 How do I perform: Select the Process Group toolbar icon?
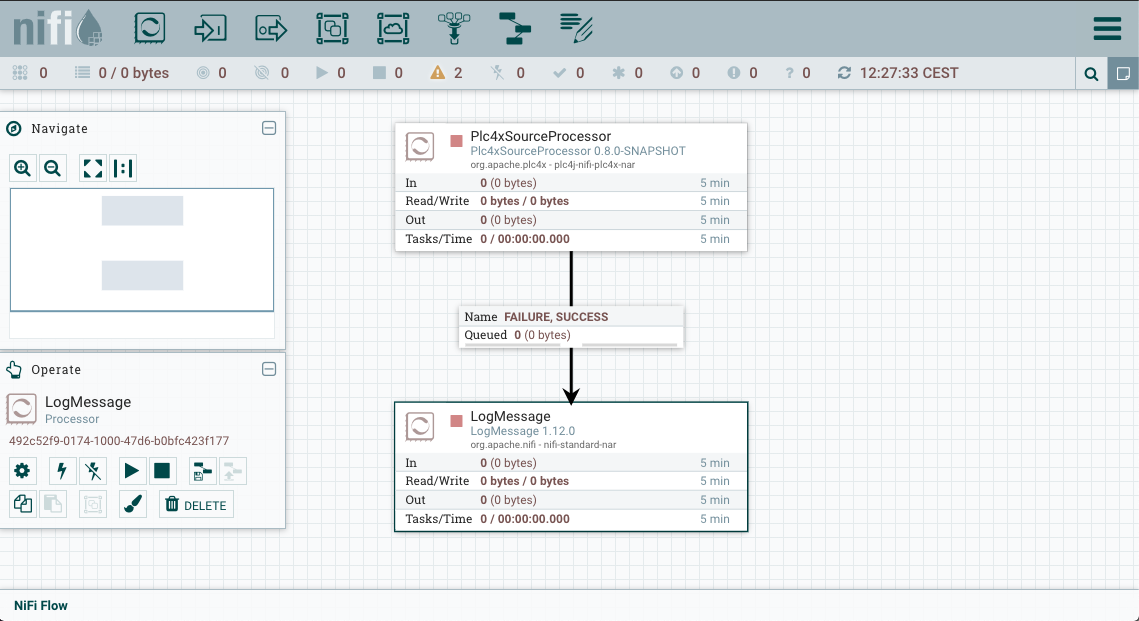(x=332, y=28)
